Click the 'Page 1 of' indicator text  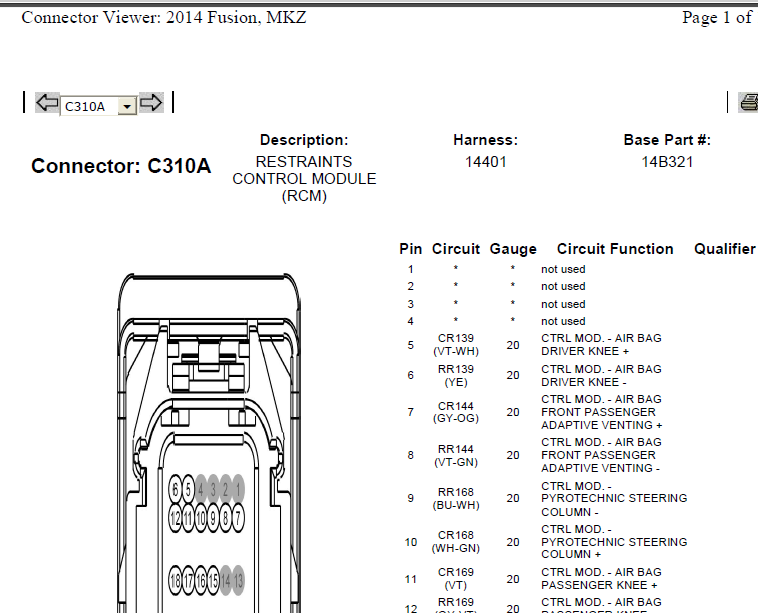point(717,17)
